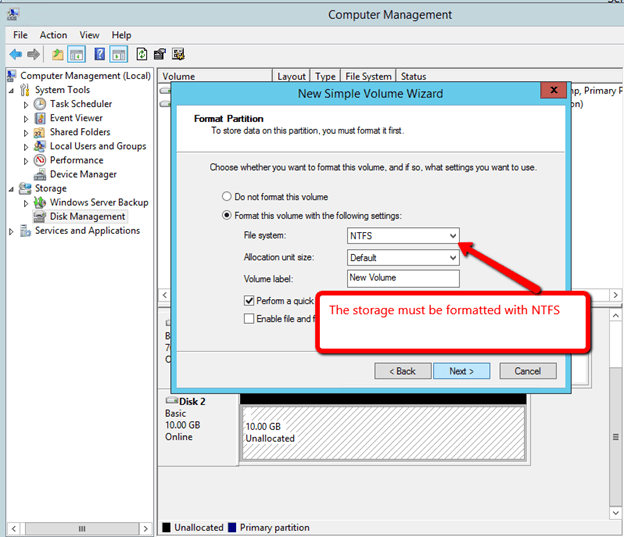This screenshot has width=624, height=537.
Task: Open the Action menu
Action: (x=53, y=35)
